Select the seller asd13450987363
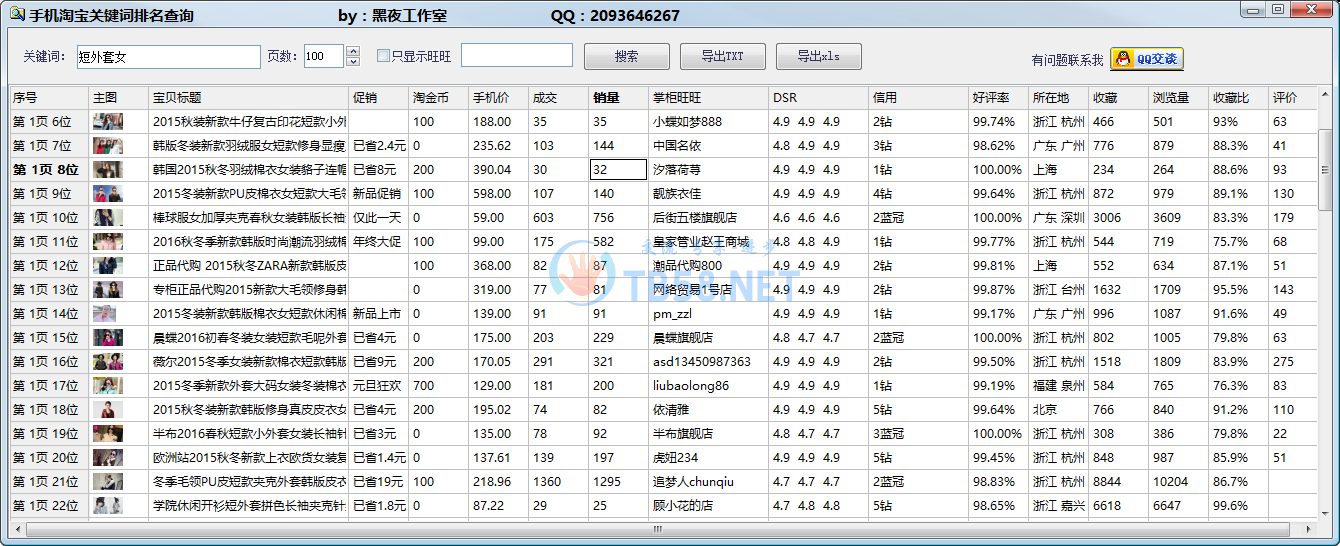Image resolution: width=1340 pixels, height=546 pixels. click(702, 362)
